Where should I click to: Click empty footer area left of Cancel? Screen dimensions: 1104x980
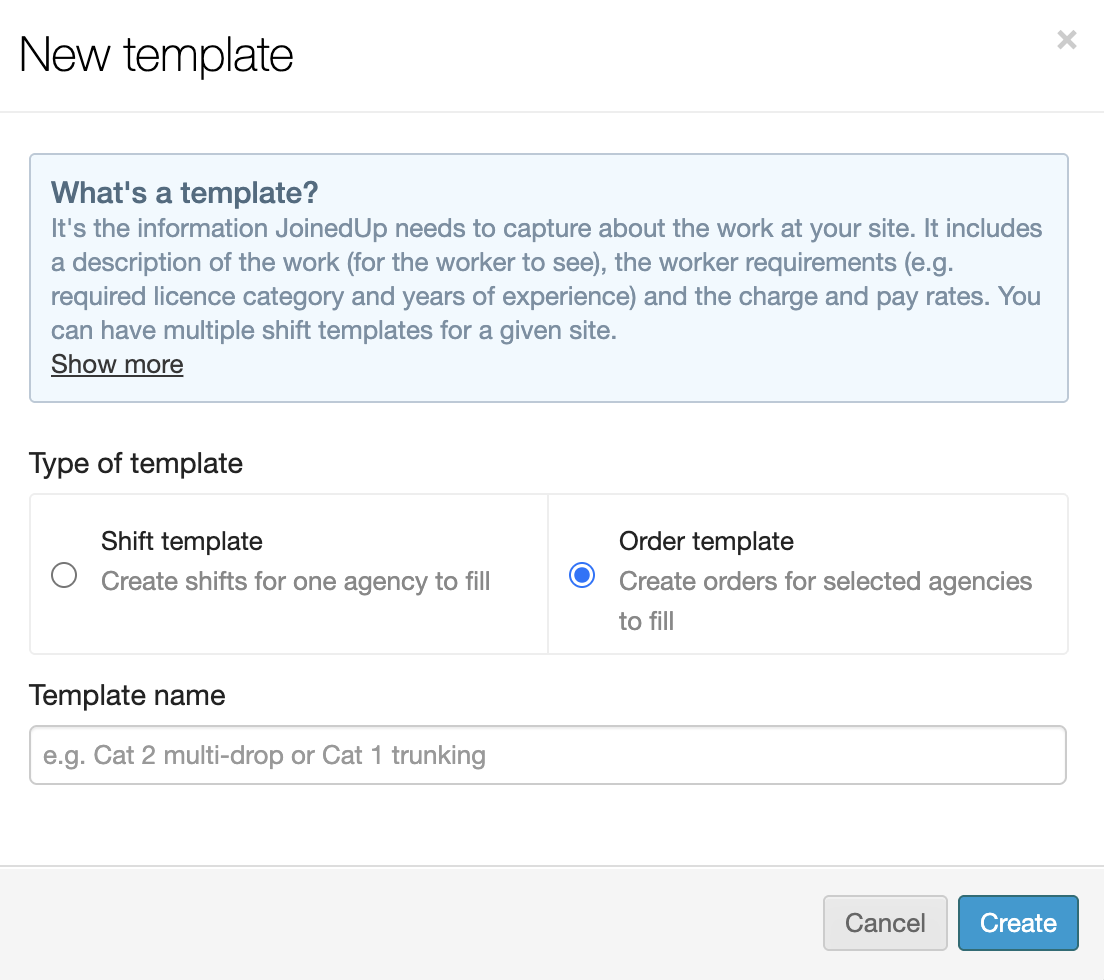[400, 922]
